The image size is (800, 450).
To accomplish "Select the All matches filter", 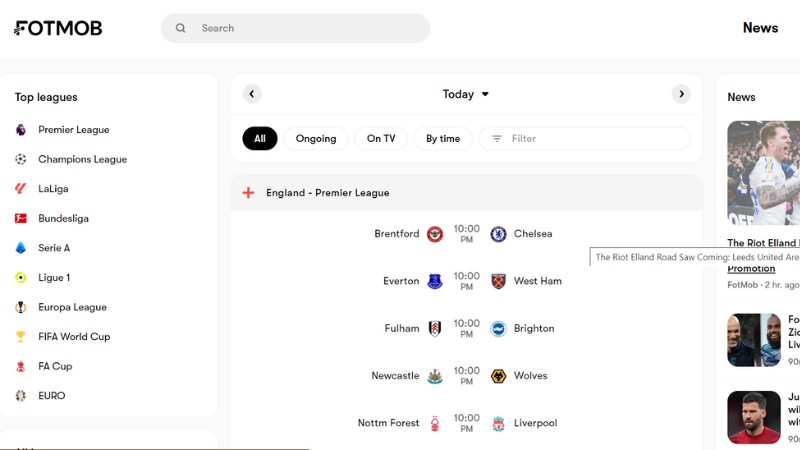I will tap(260, 139).
